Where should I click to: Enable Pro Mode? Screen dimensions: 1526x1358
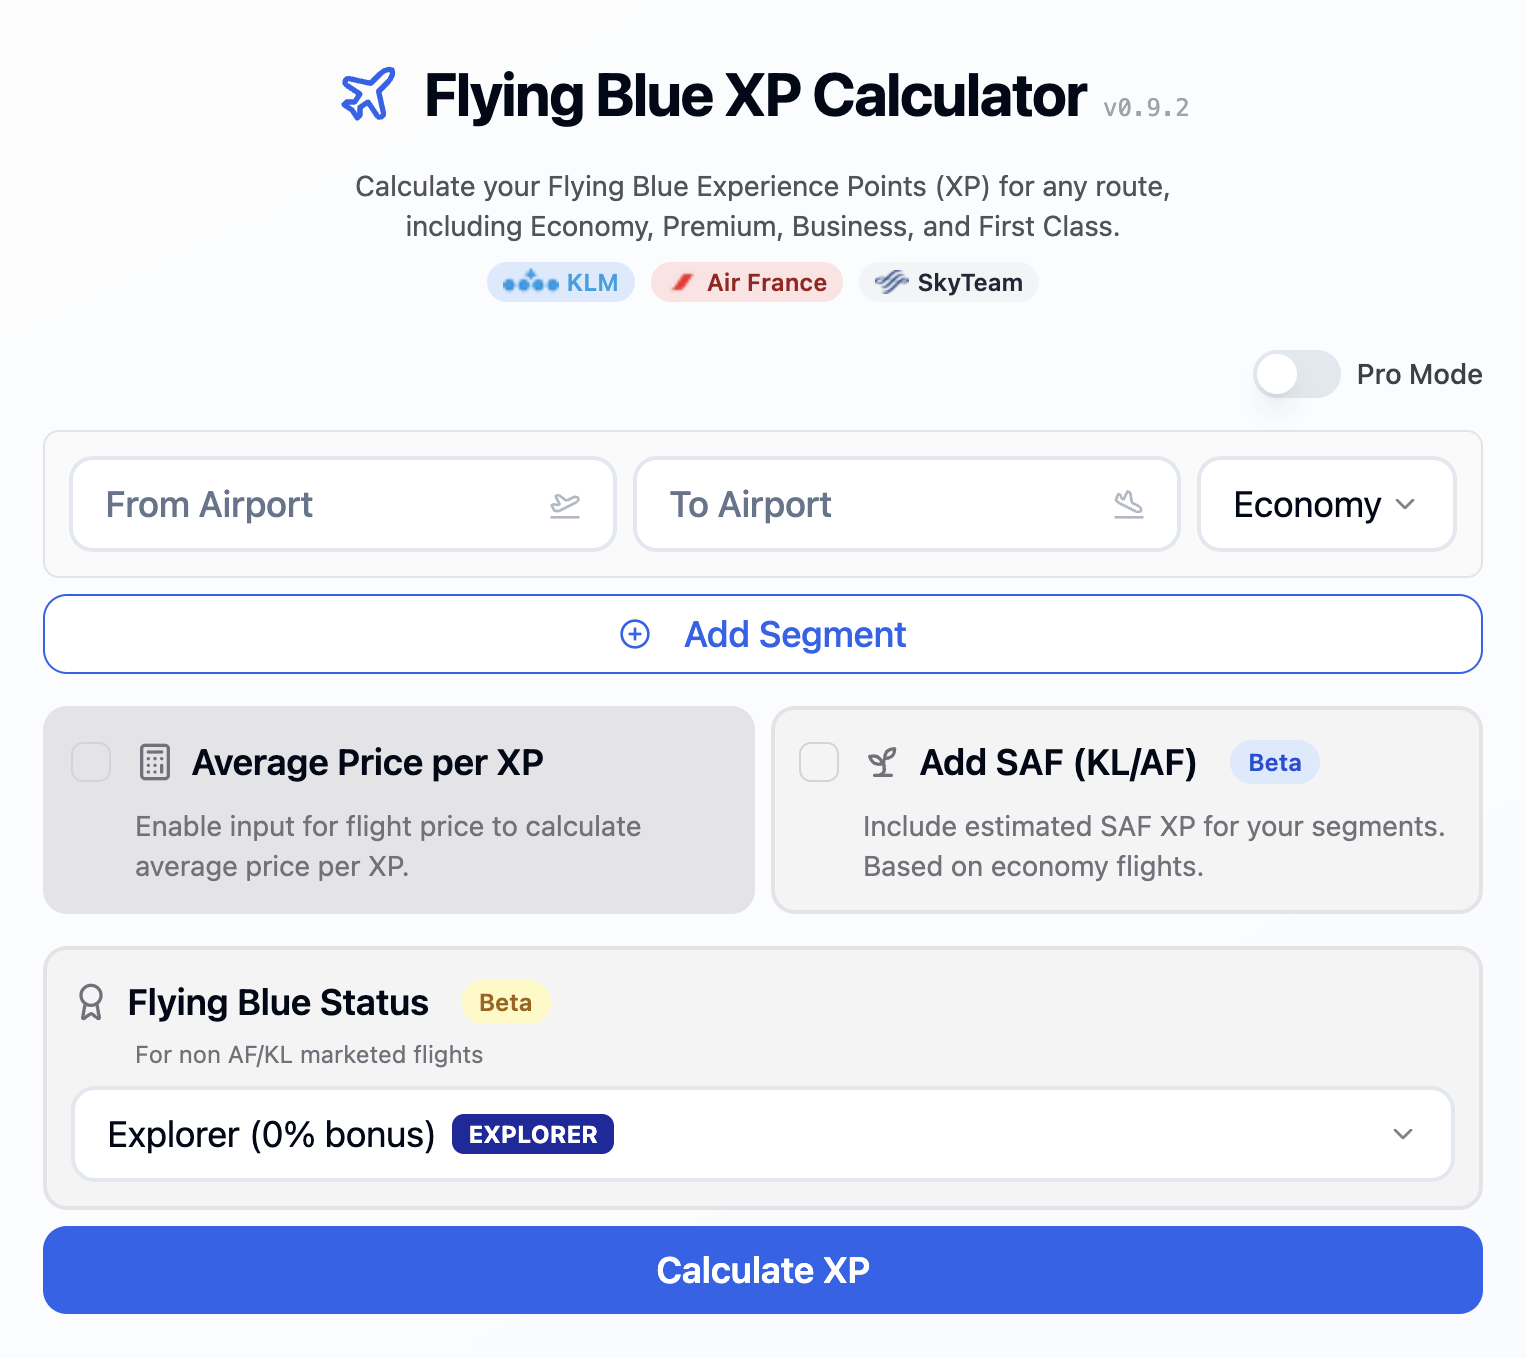(x=1296, y=374)
